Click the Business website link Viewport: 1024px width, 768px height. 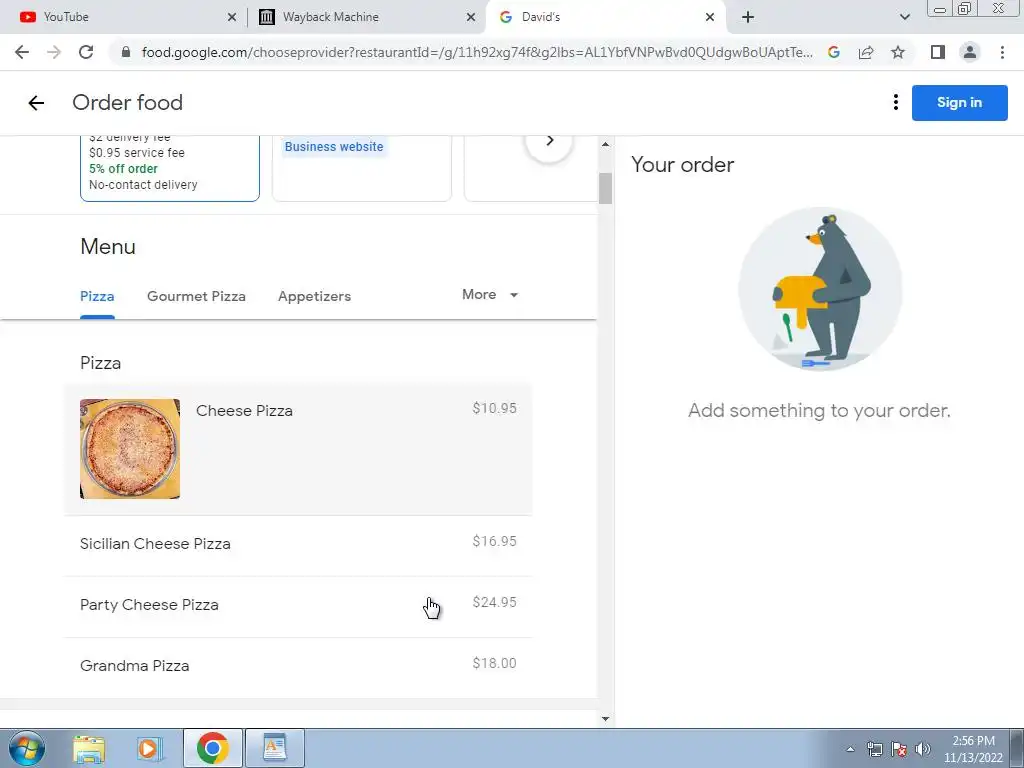[334, 147]
